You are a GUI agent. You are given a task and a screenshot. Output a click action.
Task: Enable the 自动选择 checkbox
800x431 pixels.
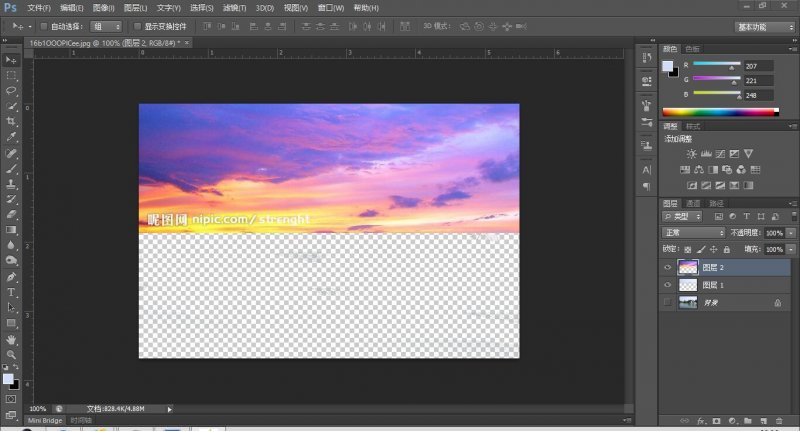[44, 26]
